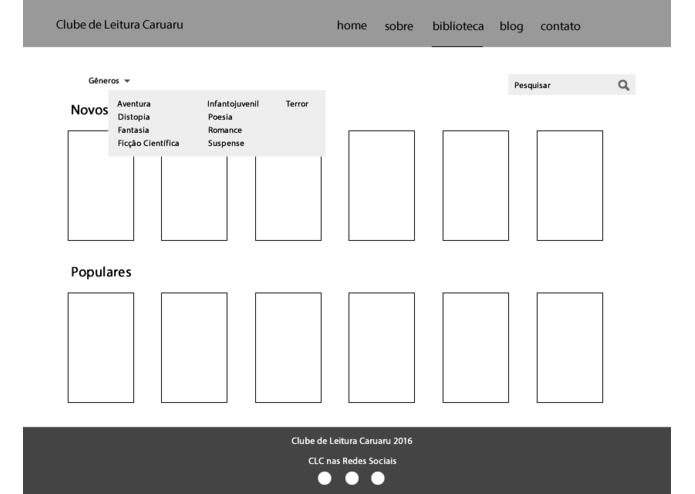The width and height of the screenshot is (695, 494).
Task: Select the biblioteca nav tab
Action: pyautogui.click(x=458, y=26)
